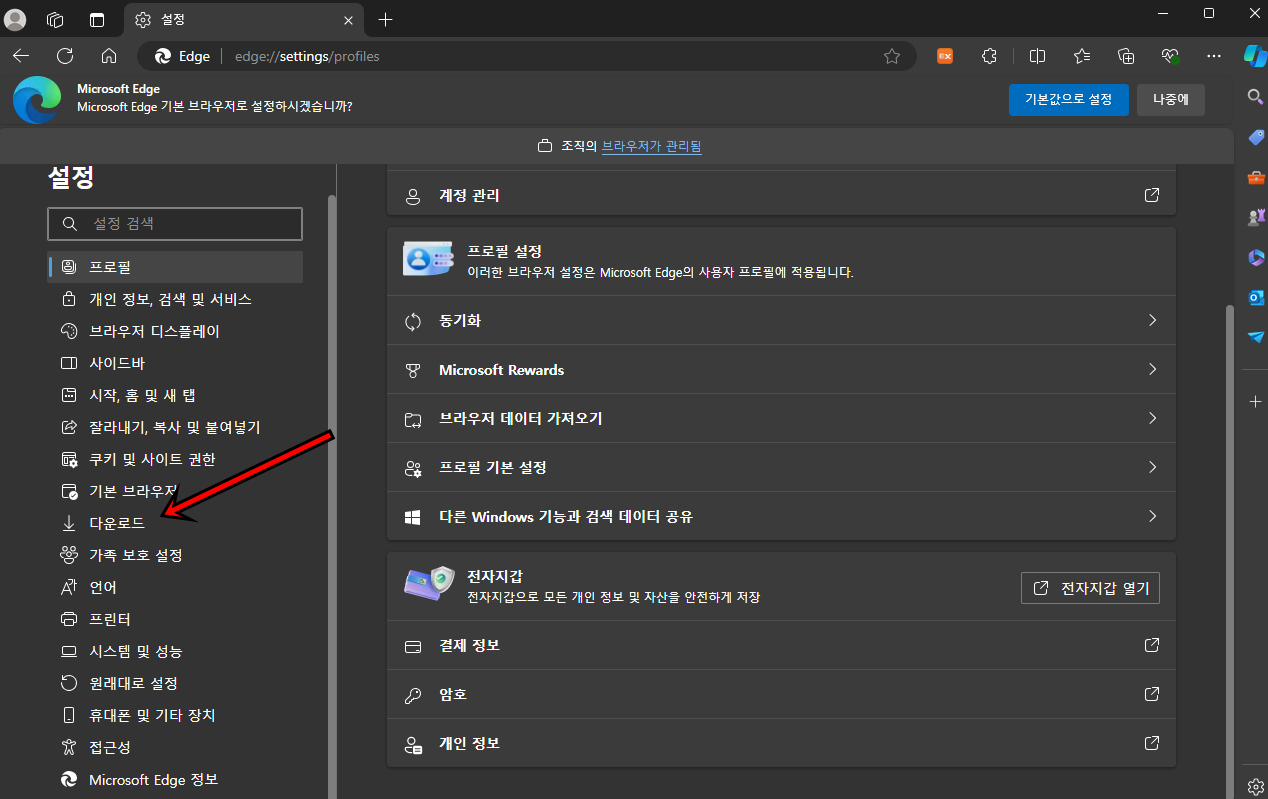The height and width of the screenshot is (799, 1268).
Task: Expand 다른 Windows 기능과 검색 데이터 공유
Action: click(781, 517)
